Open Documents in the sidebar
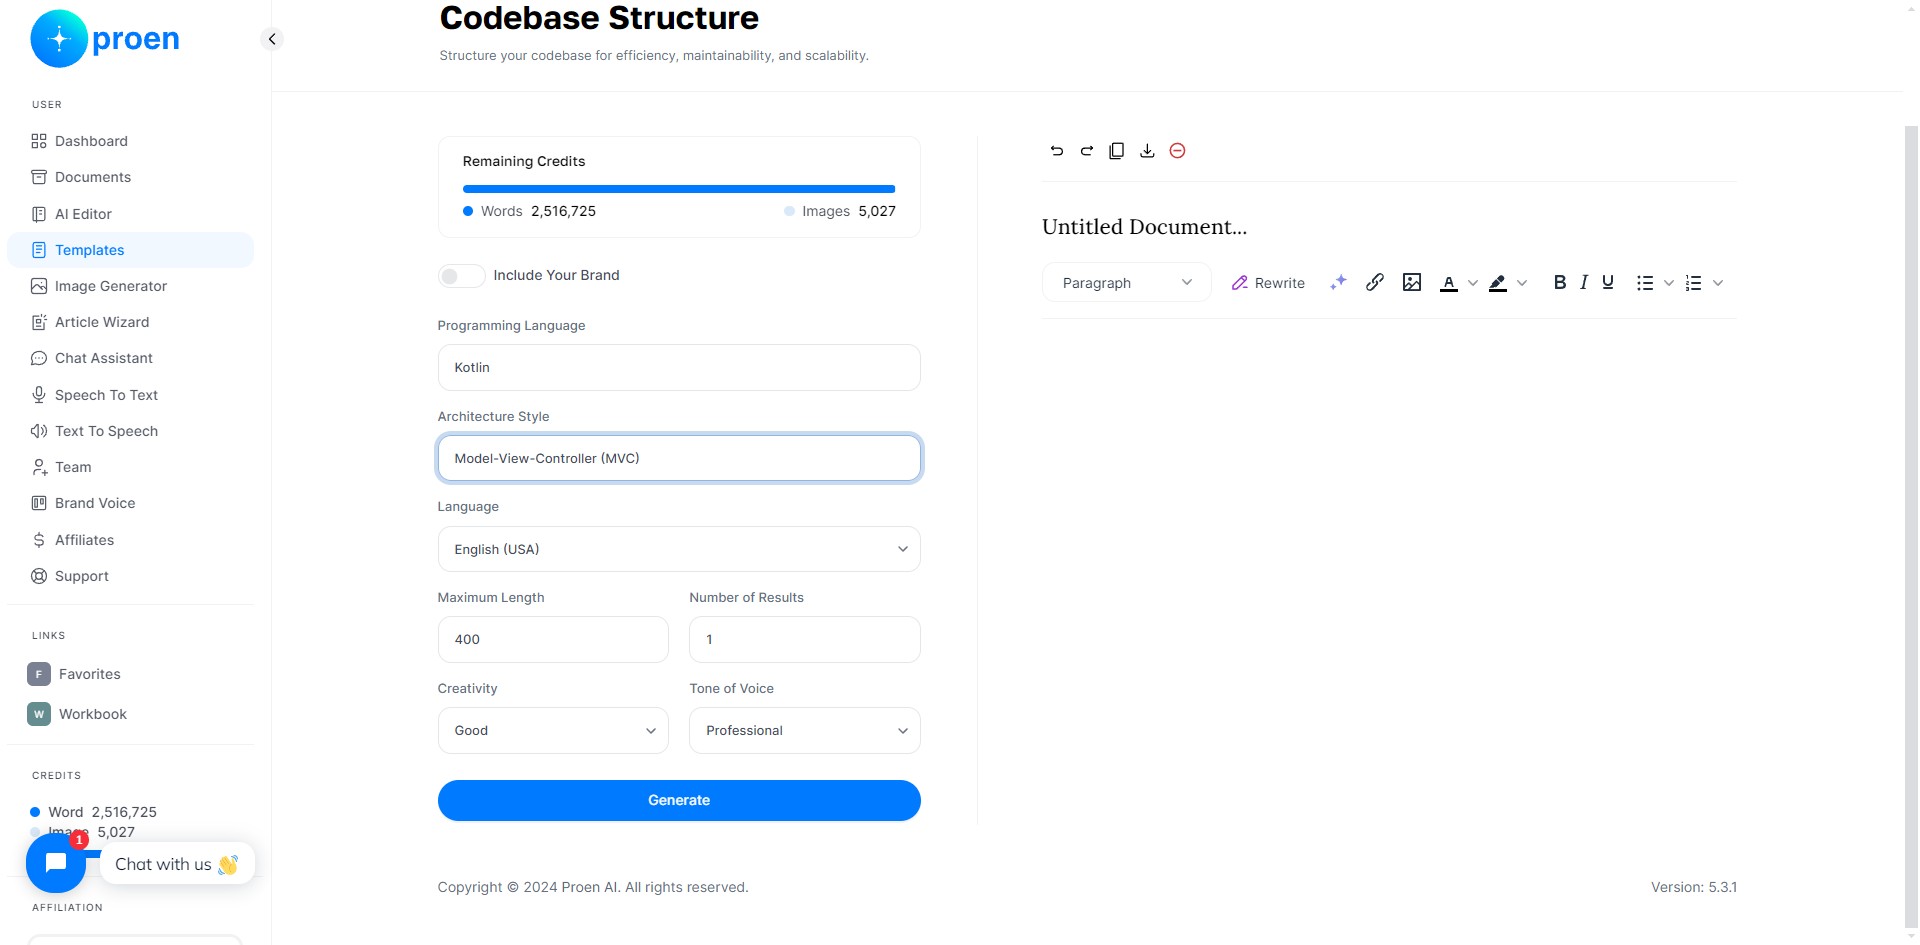The image size is (1920, 945). 130,177
